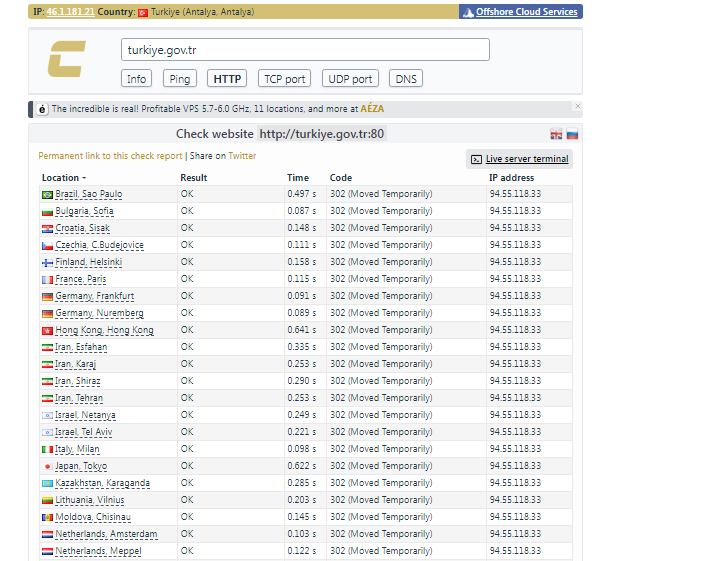Click the Brazil flag icon
The width and height of the screenshot is (705, 561).
pos(47,195)
